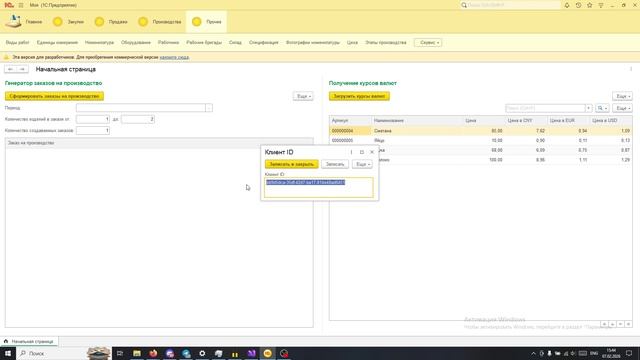This screenshot has width=640, height=360.
Task: Click Записать и закрыть in Клиент ID dialog
Action: [x=291, y=164]
